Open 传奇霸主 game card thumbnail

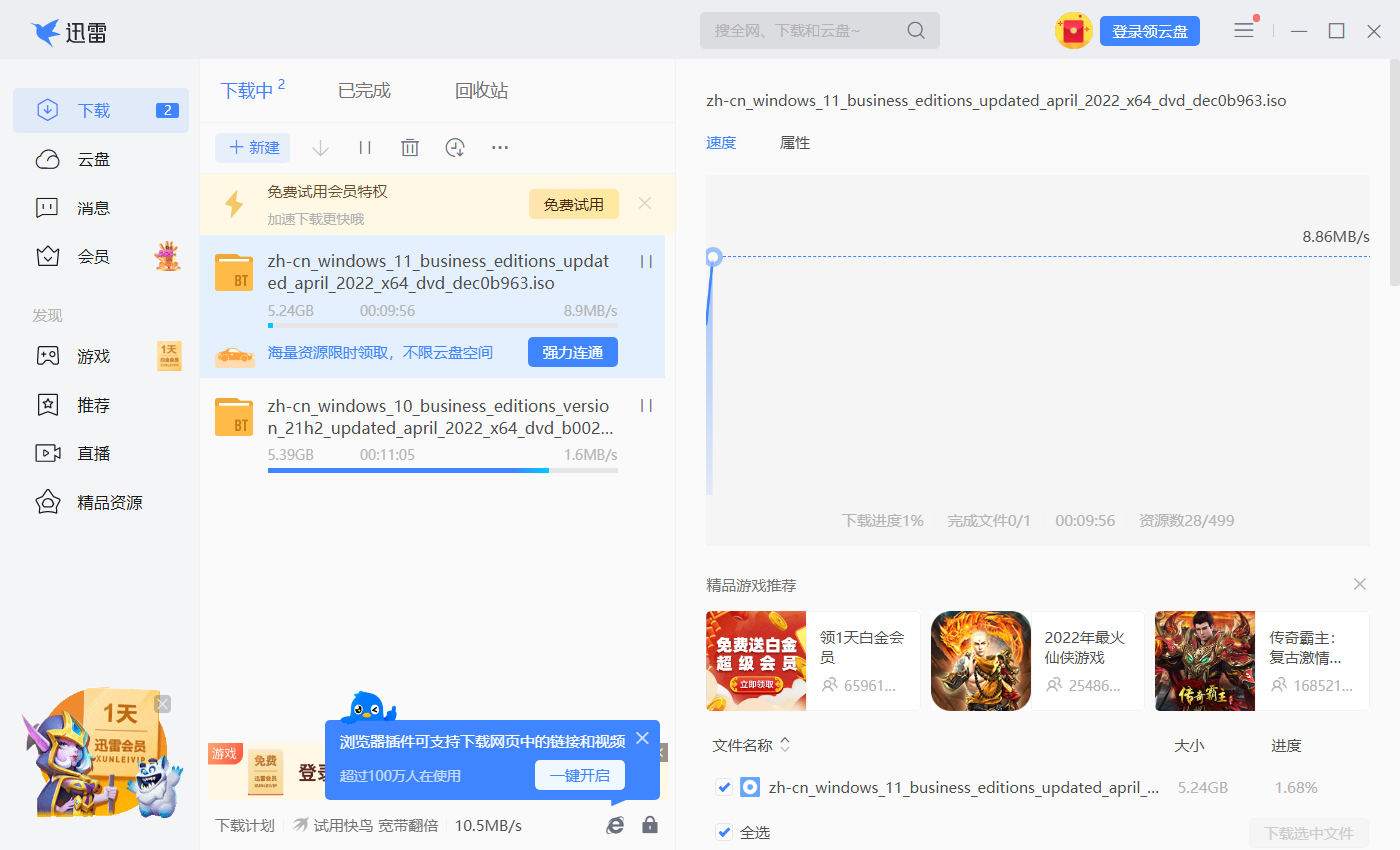coord(1205,661)
